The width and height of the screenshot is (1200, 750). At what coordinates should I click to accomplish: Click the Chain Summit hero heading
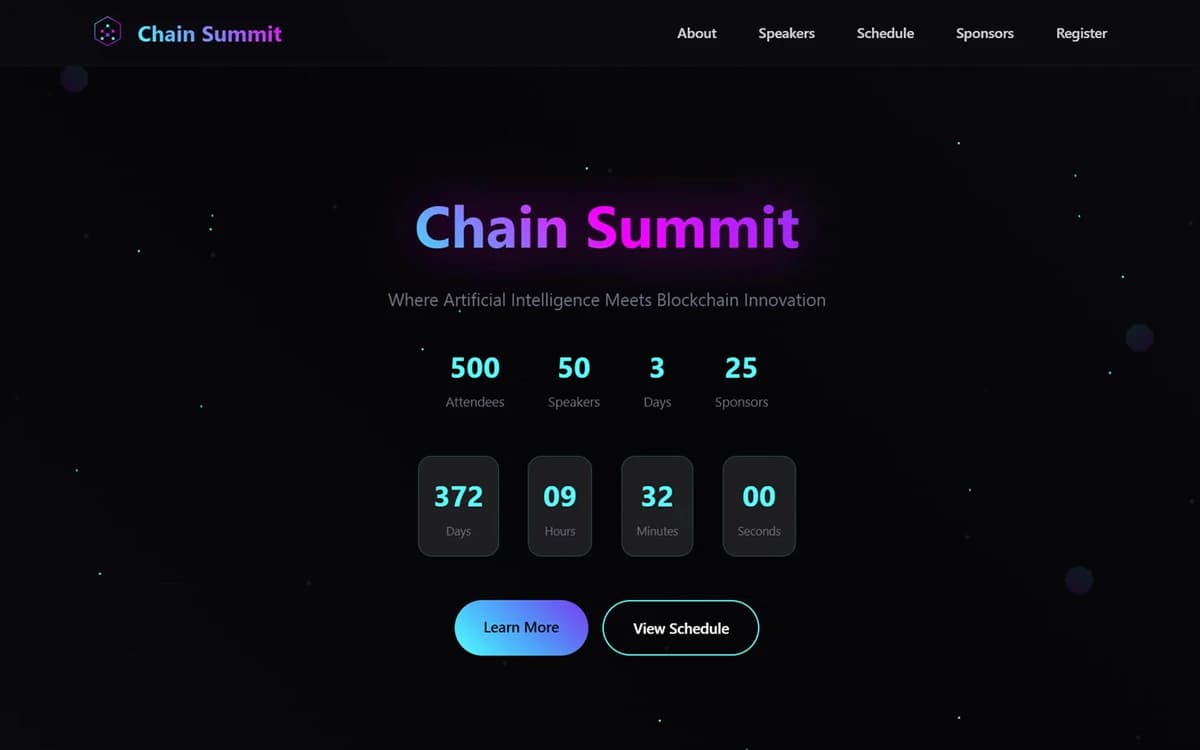pyautogui.click(x=606, y=227)
